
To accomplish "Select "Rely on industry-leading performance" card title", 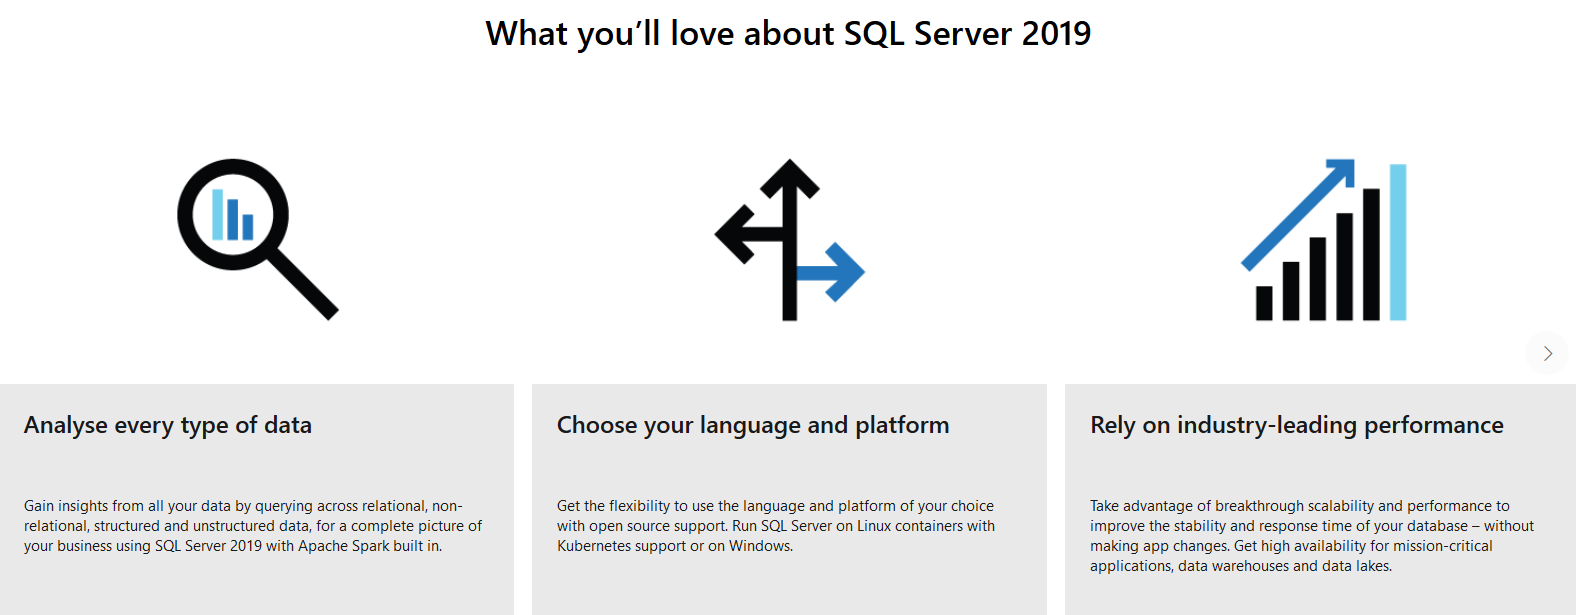I will click(x=1296, y=425).
